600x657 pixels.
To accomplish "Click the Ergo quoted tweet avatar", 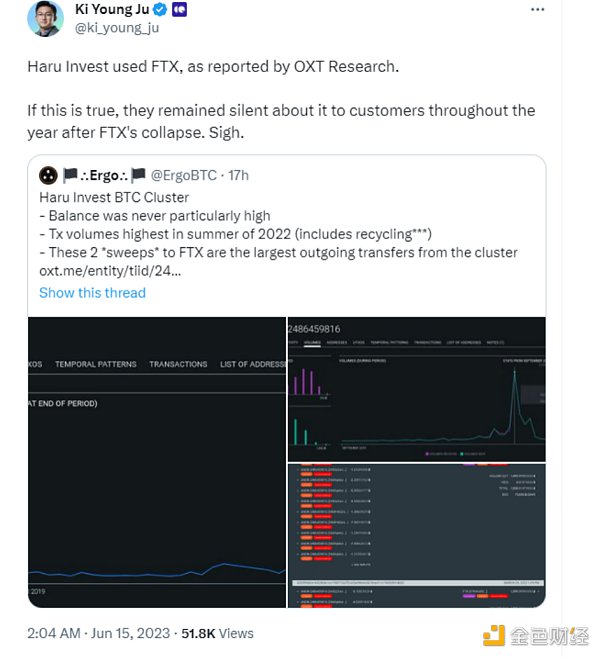I will pos(47,175).
